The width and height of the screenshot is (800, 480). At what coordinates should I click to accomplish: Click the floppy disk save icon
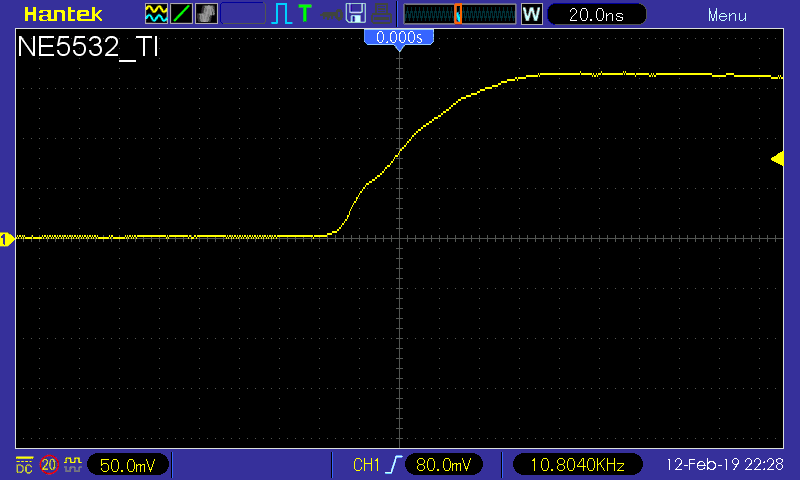pos(356,14)
